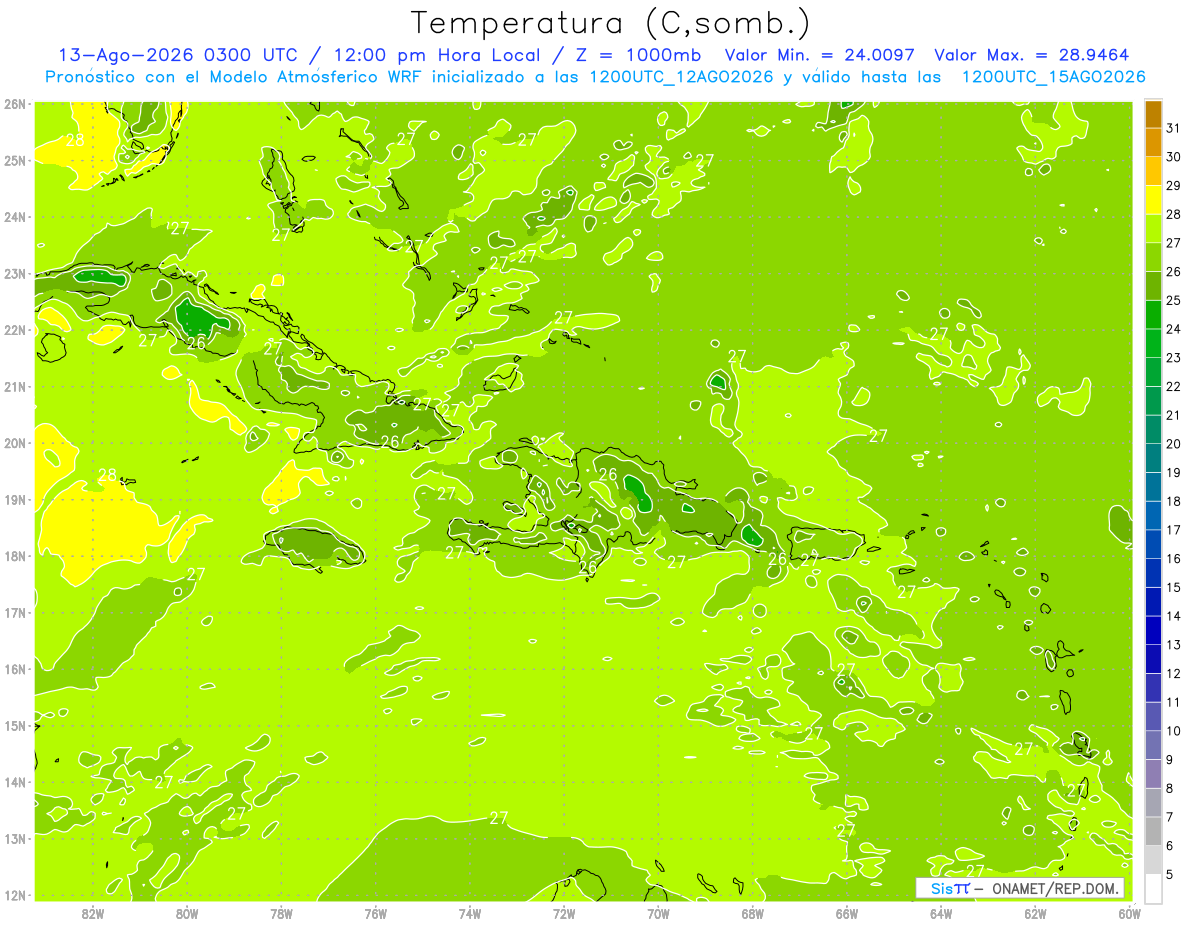Click the 'Temperatura (C,somb.)' map title
The image size is (1200, 927).
point(611,23)
